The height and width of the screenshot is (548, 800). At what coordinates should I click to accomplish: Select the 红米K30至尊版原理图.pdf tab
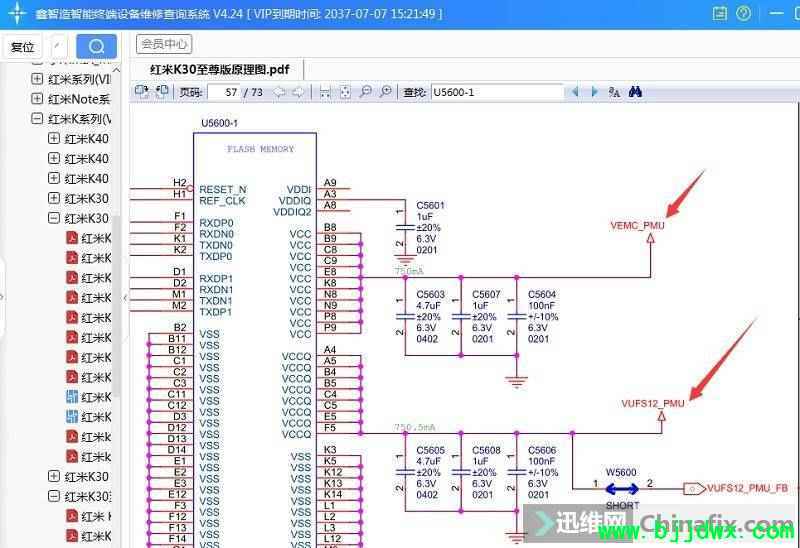click(219, 69)
